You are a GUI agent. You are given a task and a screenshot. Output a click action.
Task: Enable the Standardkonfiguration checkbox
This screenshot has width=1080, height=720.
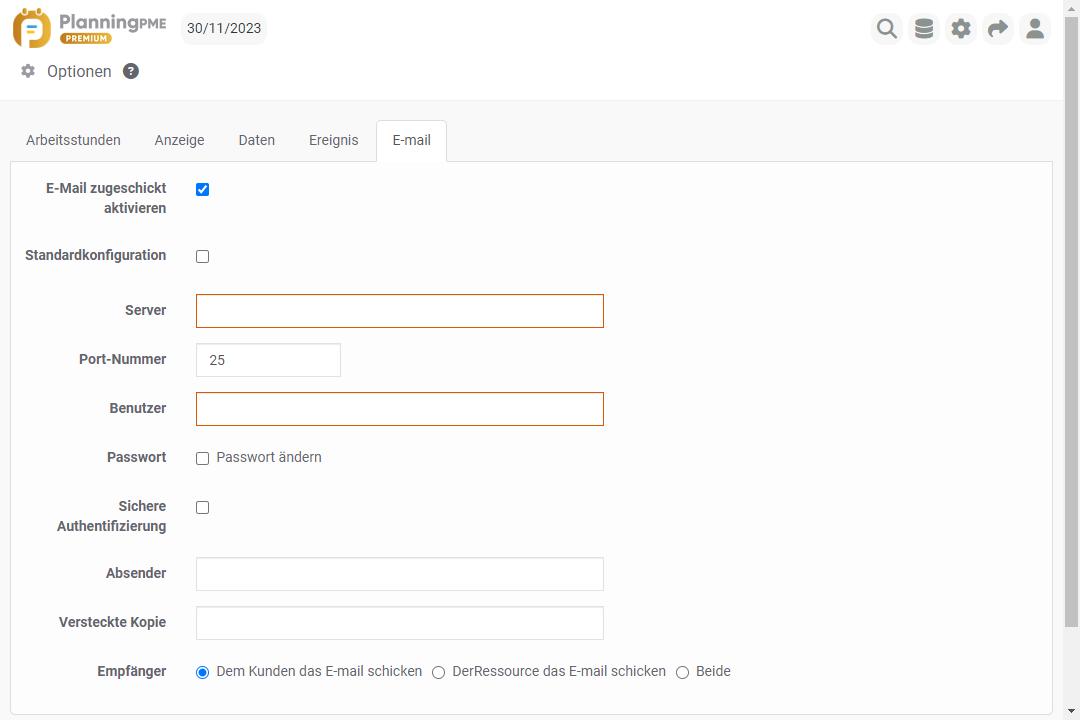point(203,256)
